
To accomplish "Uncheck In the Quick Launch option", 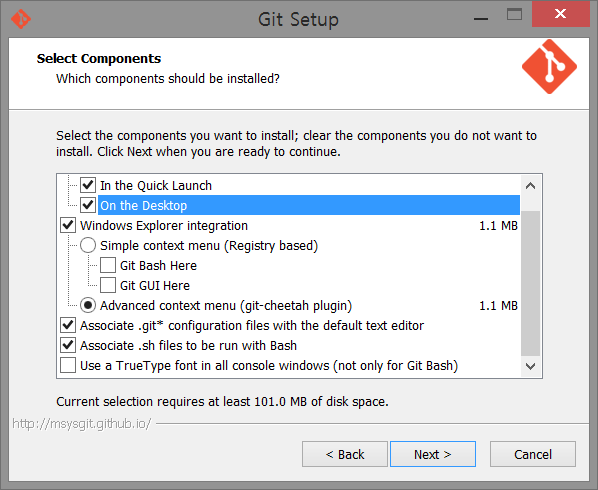I will point(88,185).
